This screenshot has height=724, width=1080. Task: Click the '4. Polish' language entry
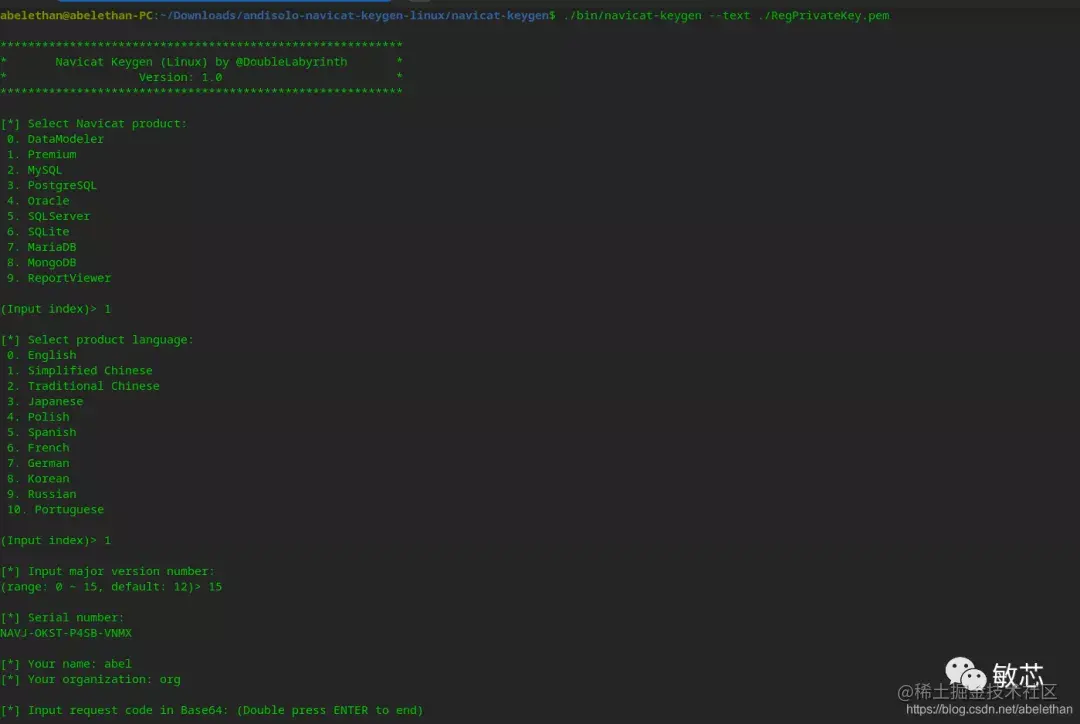pos(39,417)
